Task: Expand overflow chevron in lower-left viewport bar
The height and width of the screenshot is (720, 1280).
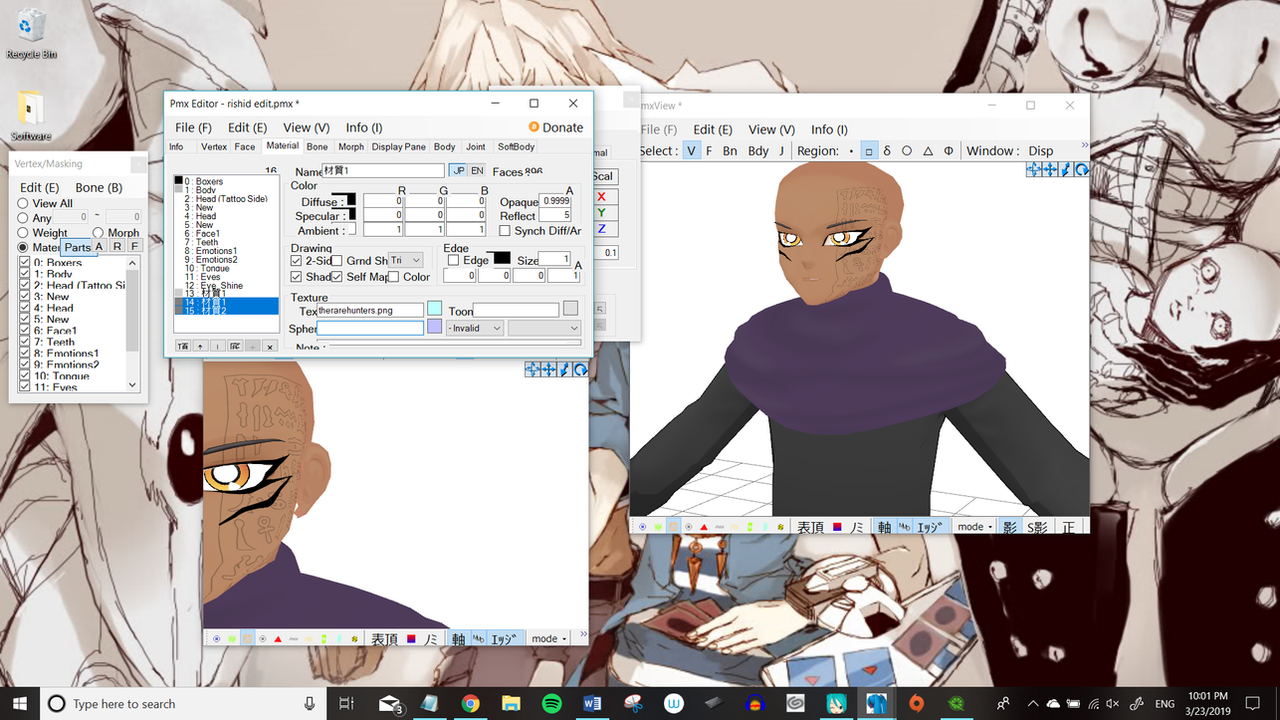Action: tap(582, 636)
